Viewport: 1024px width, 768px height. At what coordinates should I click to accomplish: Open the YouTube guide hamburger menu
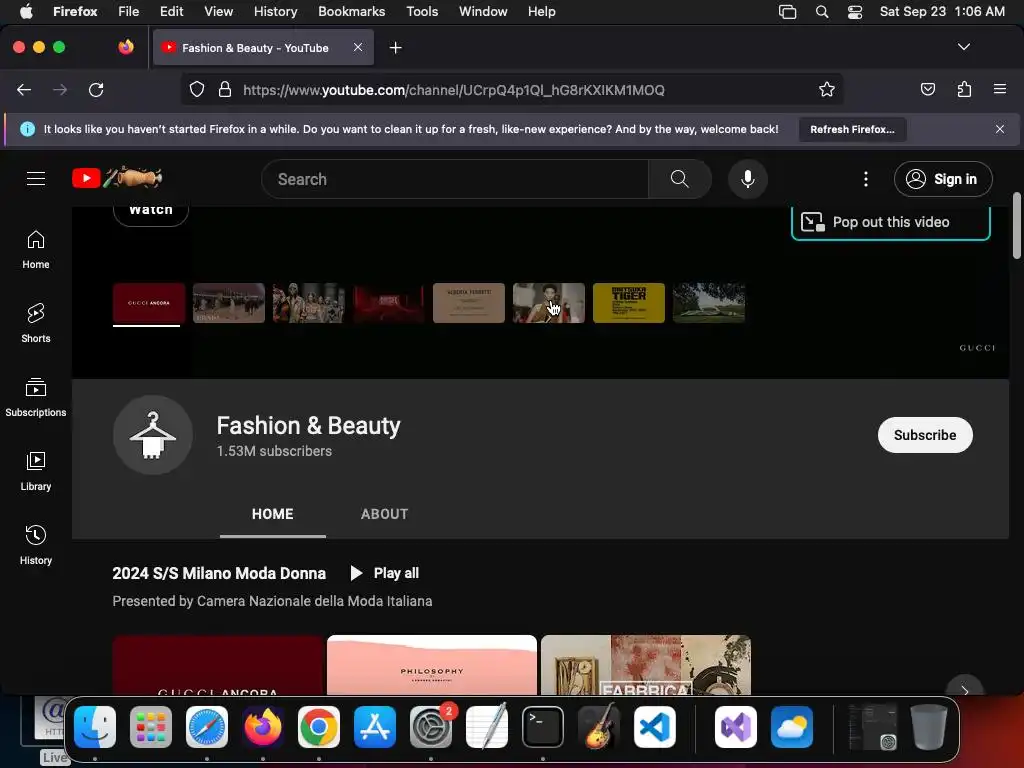(x=36, y=178)
